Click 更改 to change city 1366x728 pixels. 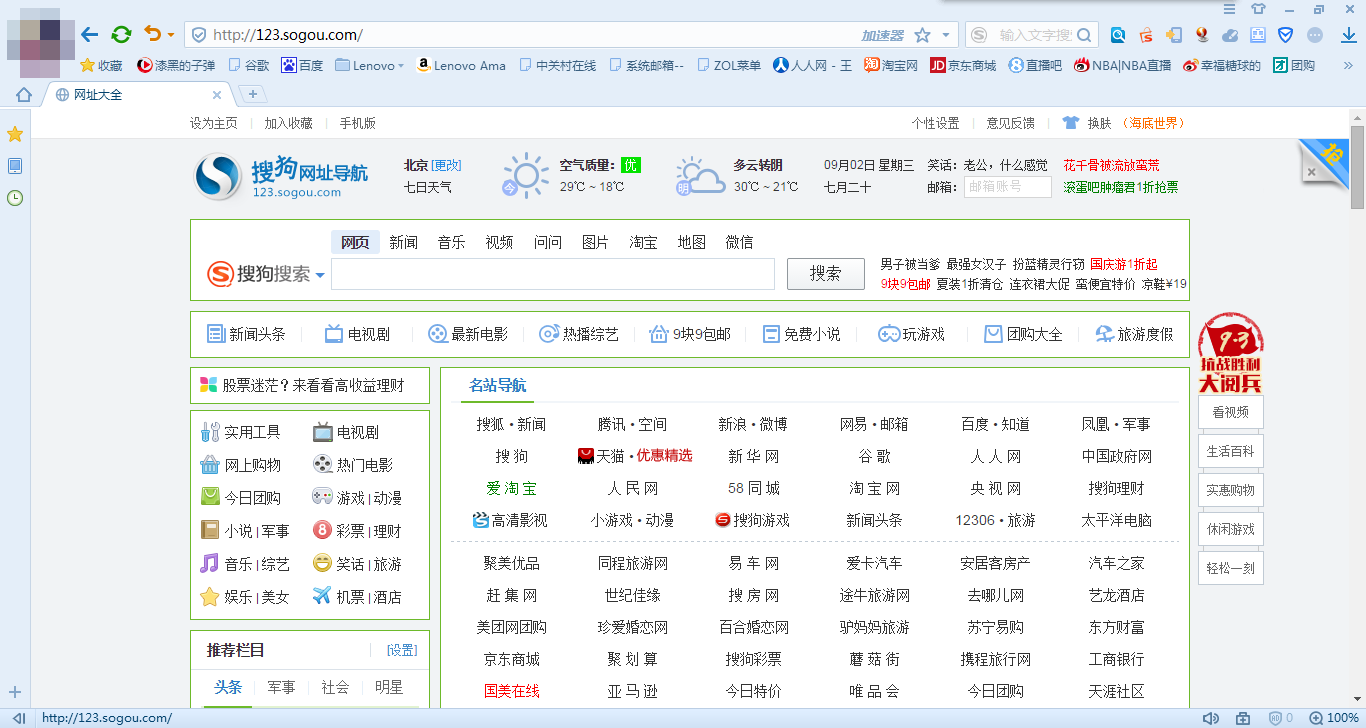[x=446, y=165]
